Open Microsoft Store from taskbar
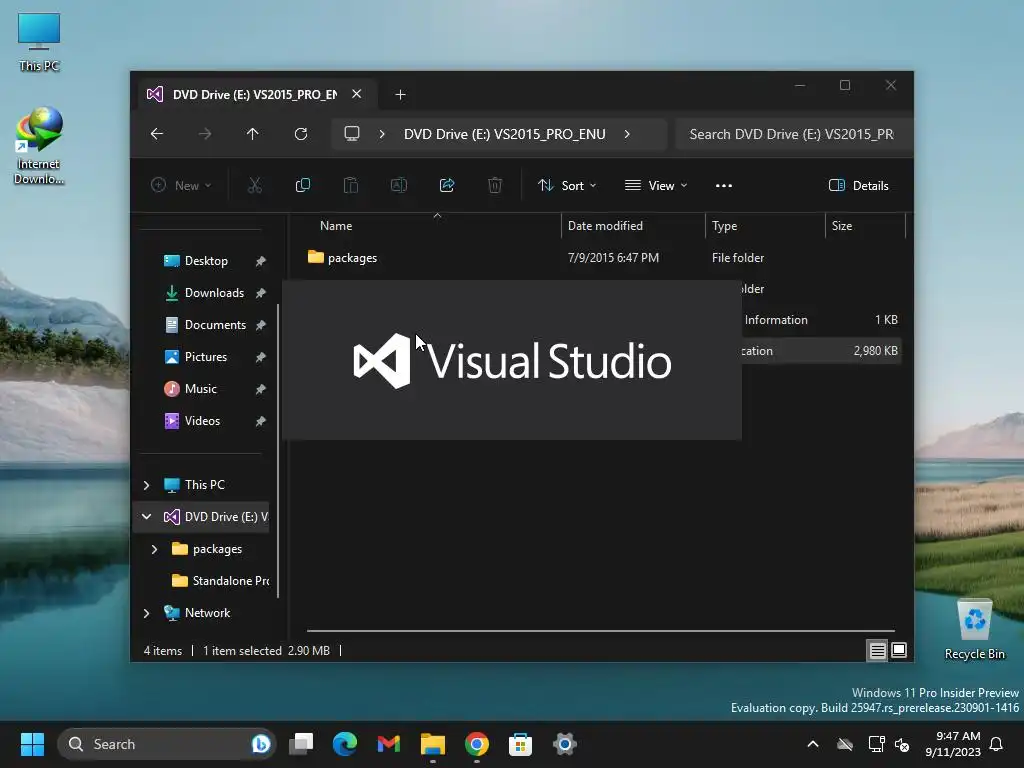The image size is (1024, 768). click(x=520, y=744)
